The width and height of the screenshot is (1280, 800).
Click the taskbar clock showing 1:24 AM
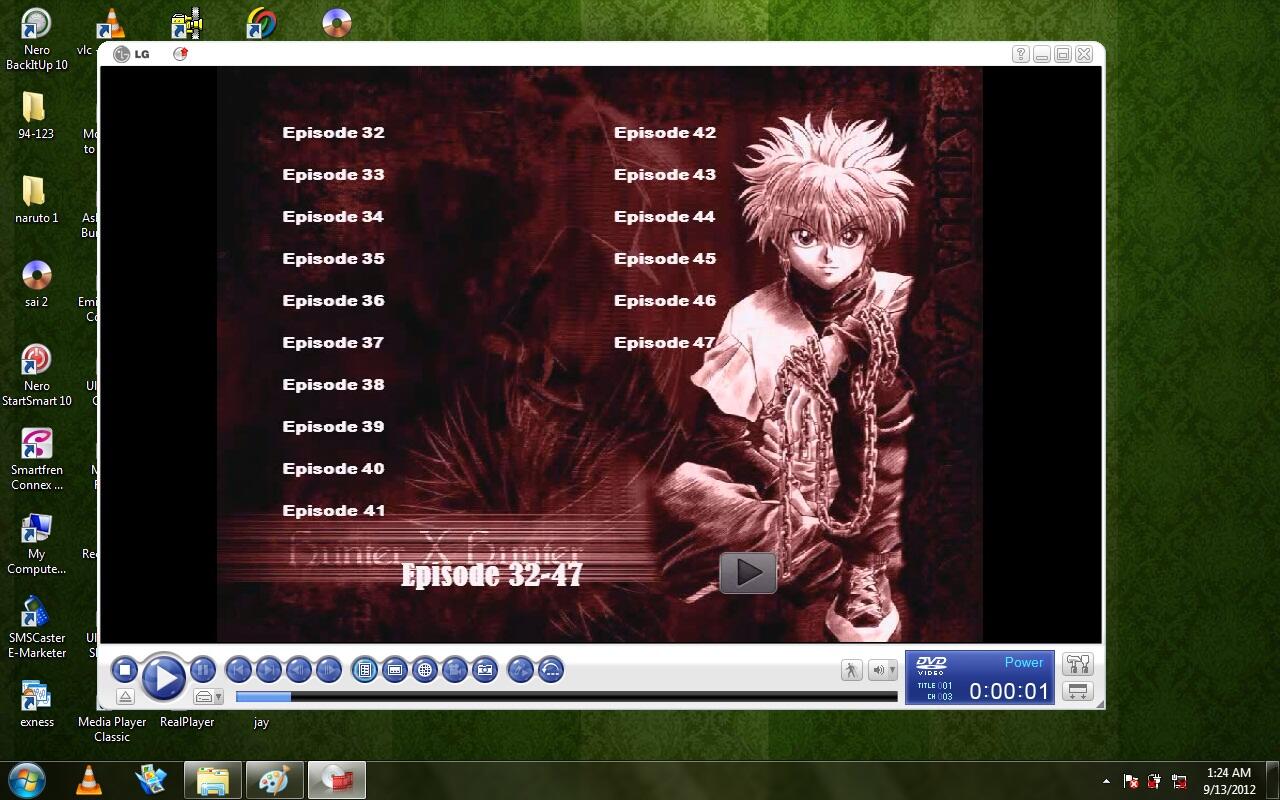[1229, 780]
